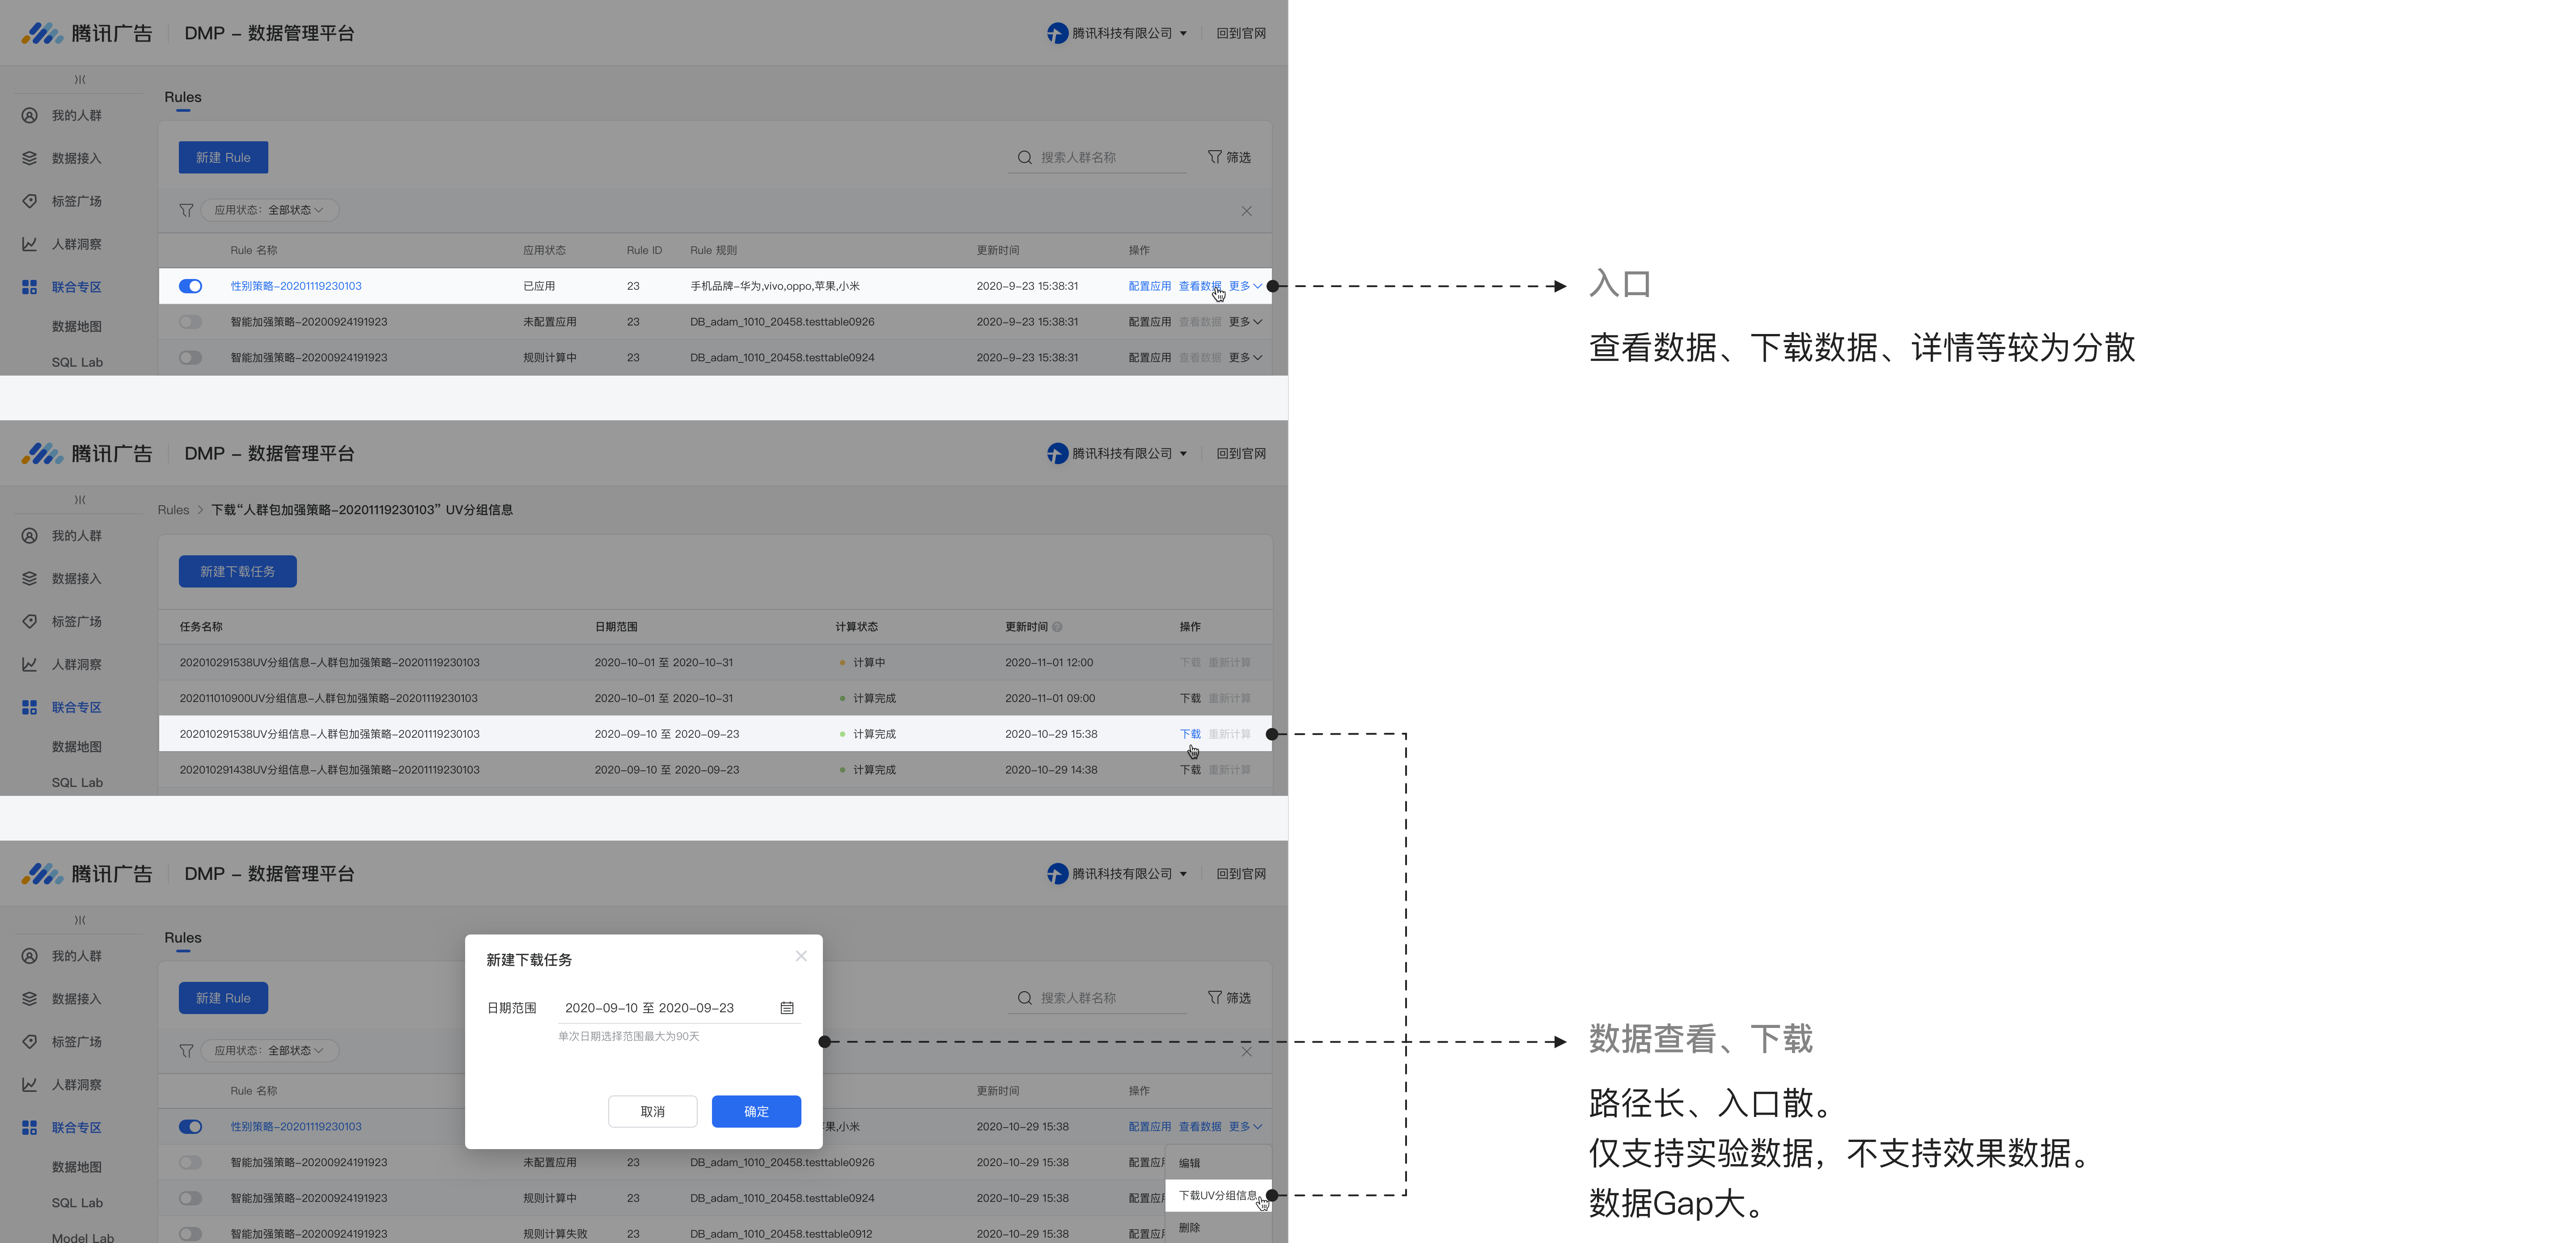Open 我的人群 icon on the UV分组信息 download page

(30, 536)
